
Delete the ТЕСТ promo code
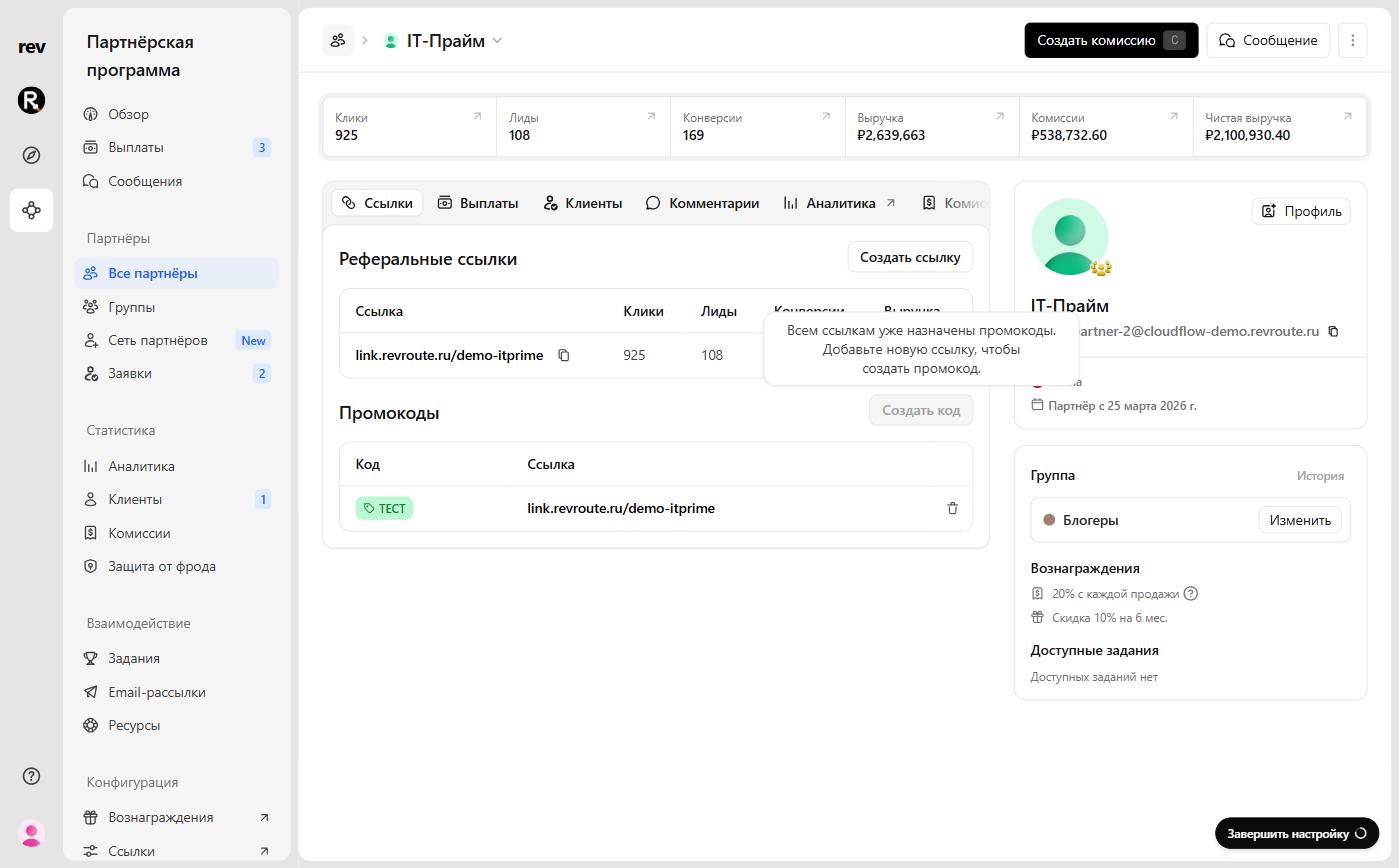pos(952,508)
